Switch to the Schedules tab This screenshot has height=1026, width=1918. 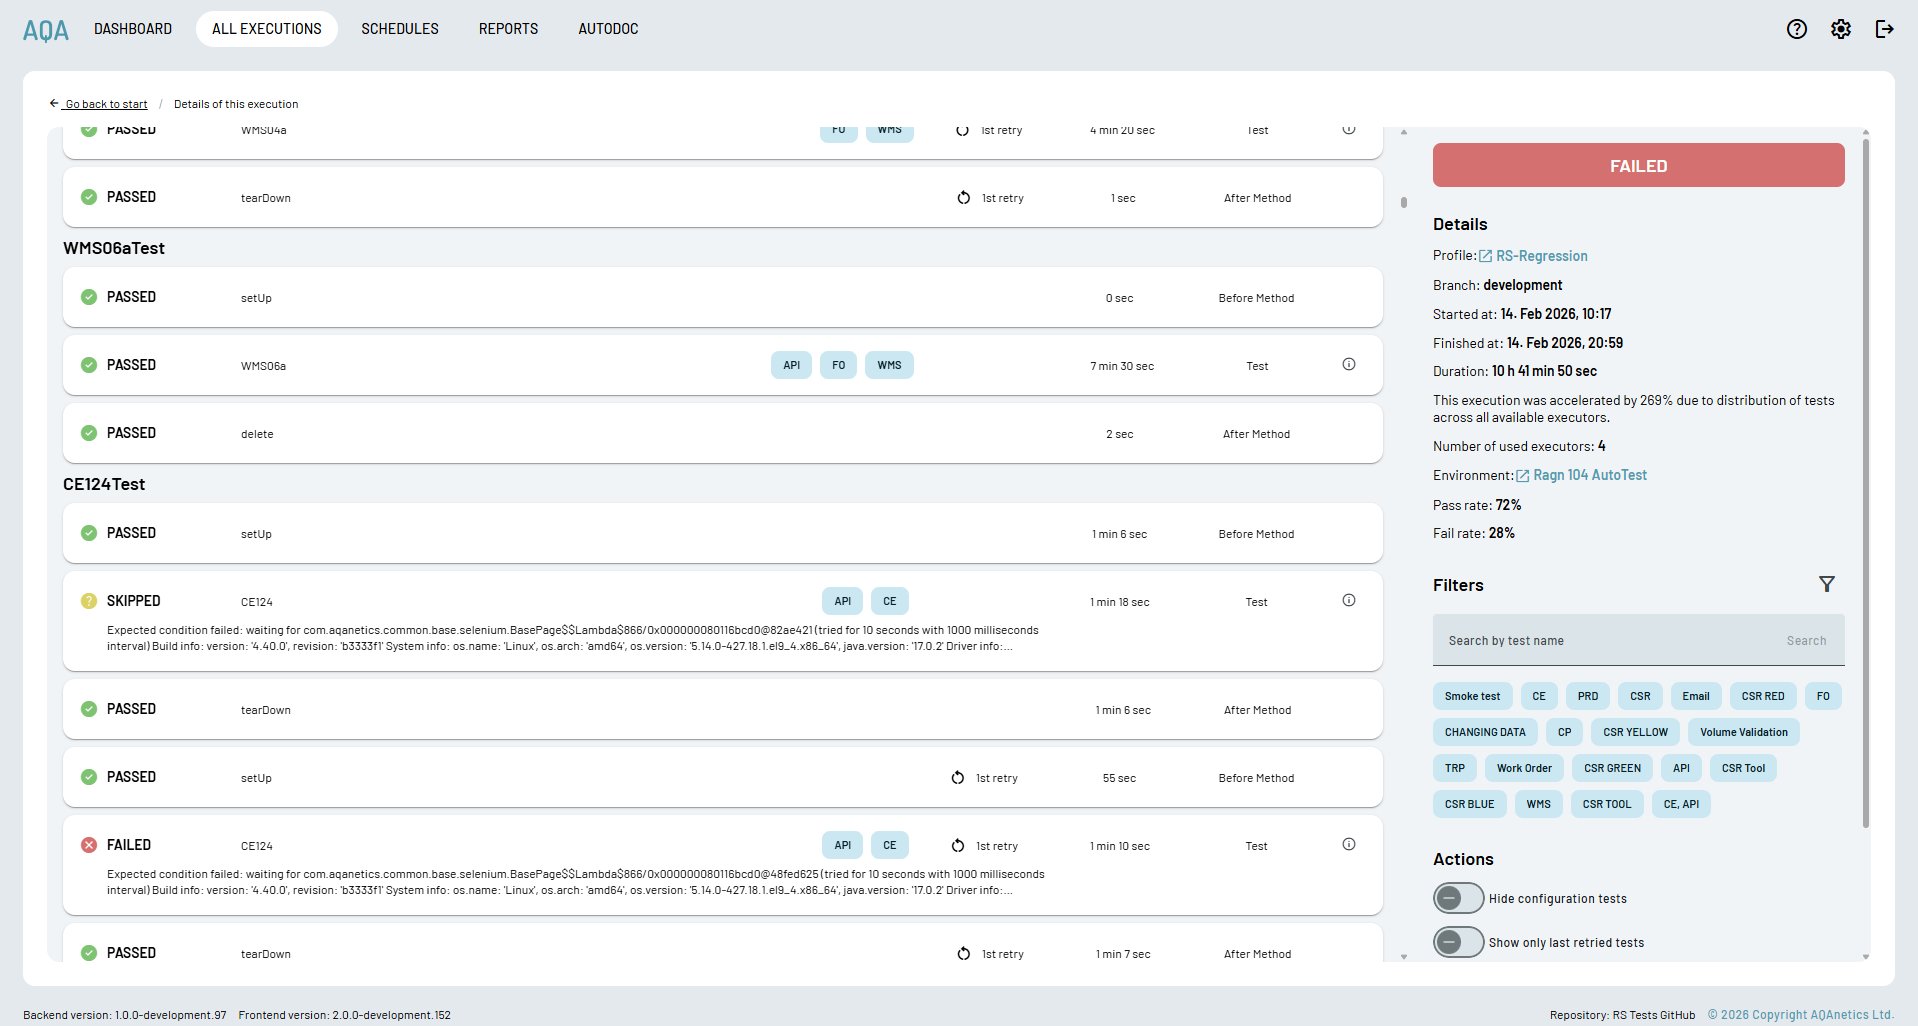[399, 29]
